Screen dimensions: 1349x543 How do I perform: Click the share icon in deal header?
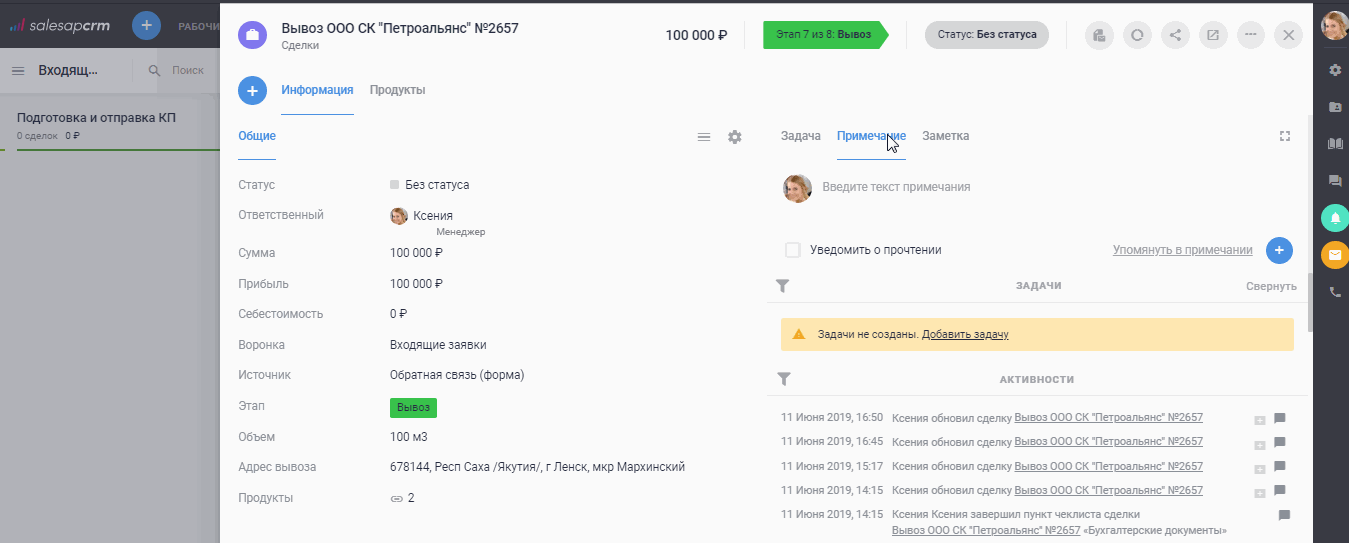click(1175, 36)
